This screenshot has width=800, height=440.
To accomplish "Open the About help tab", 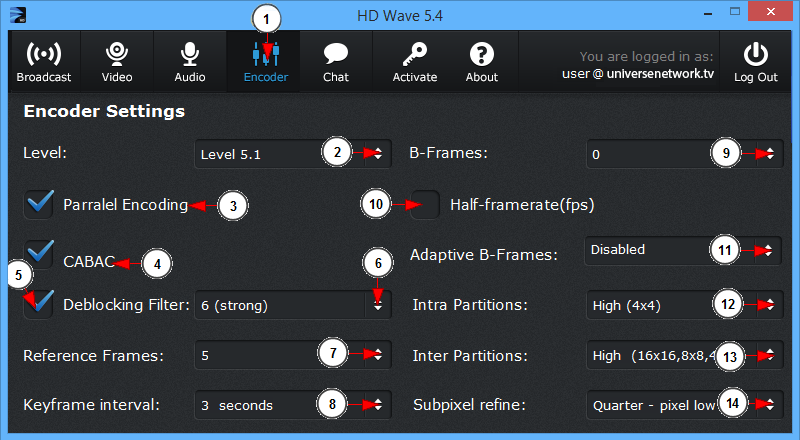I will click(482, 62).
